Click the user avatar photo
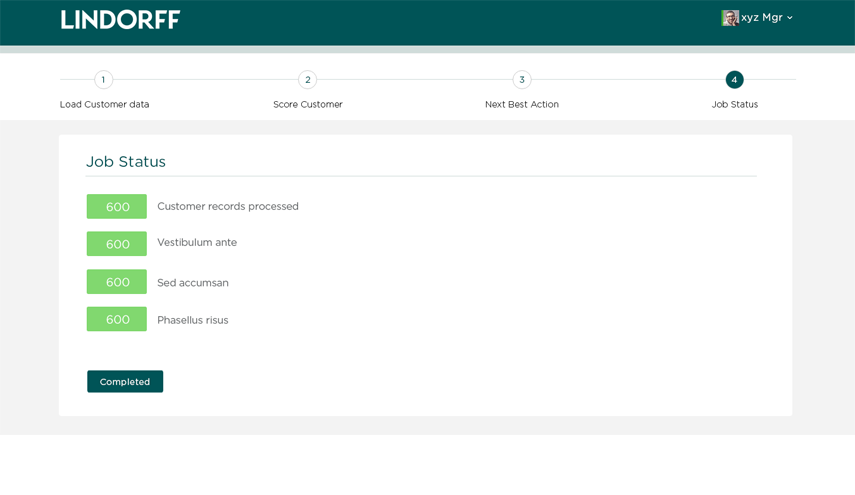855x495 pixels. coord(729,18)
